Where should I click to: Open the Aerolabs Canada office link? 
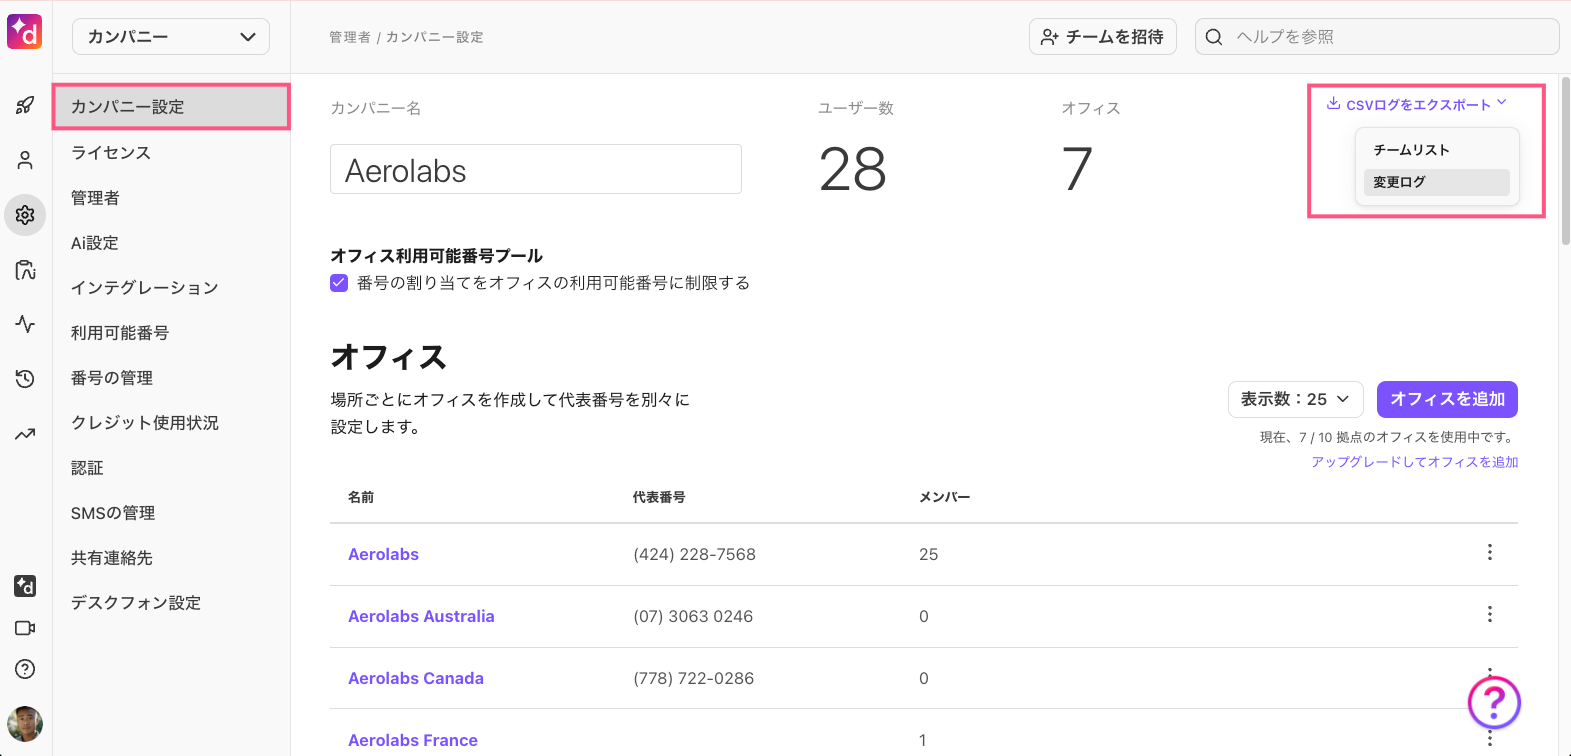pos(416,678)
